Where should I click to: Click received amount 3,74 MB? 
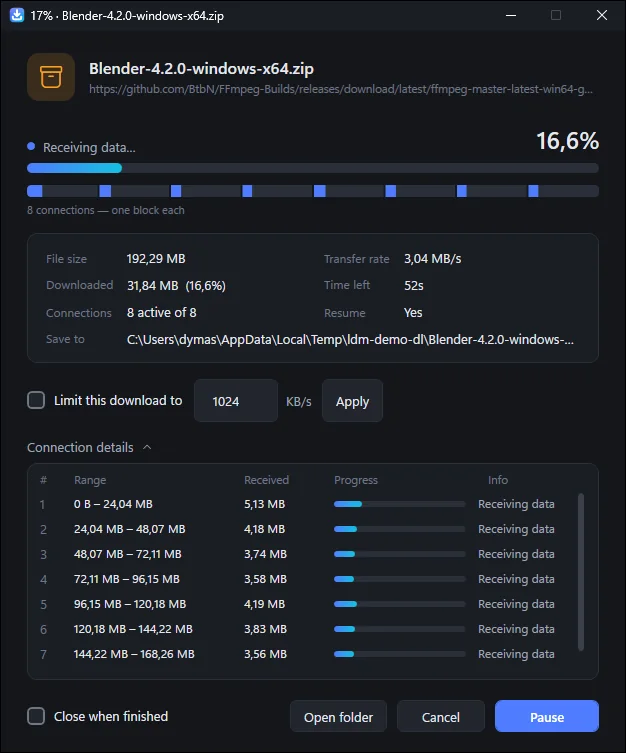pos(265,554)
